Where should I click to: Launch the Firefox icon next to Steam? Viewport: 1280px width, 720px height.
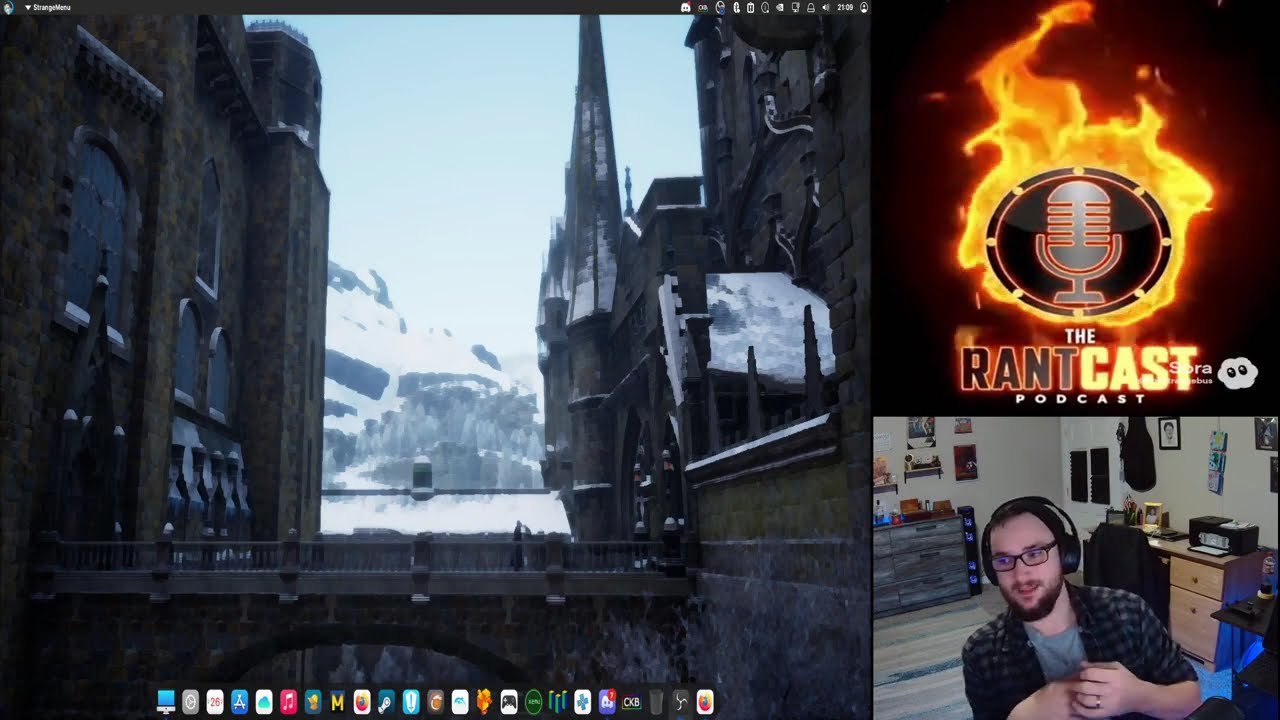[x=362, y=702]
